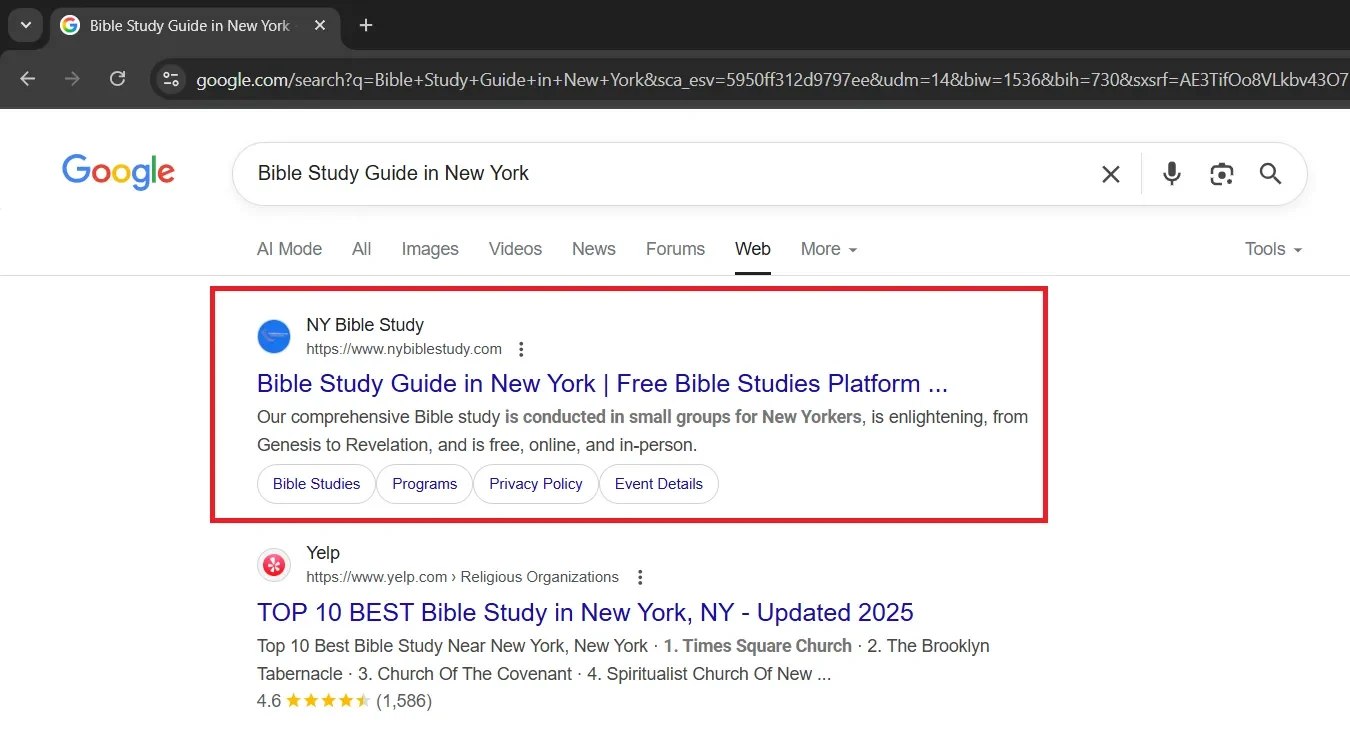
Task: Open the Bible Study Guide in New York link
Action: pos(601,384)
